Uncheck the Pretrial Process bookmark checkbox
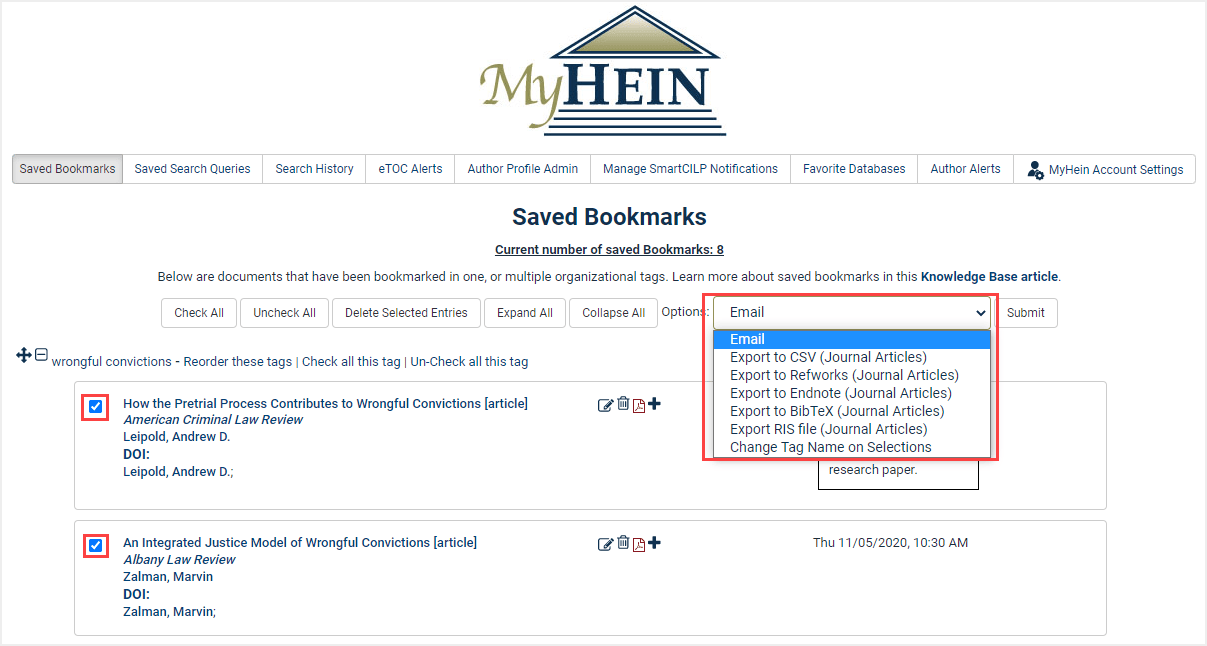This screenshot has width=1207, height=646. (x=95, y=407)
